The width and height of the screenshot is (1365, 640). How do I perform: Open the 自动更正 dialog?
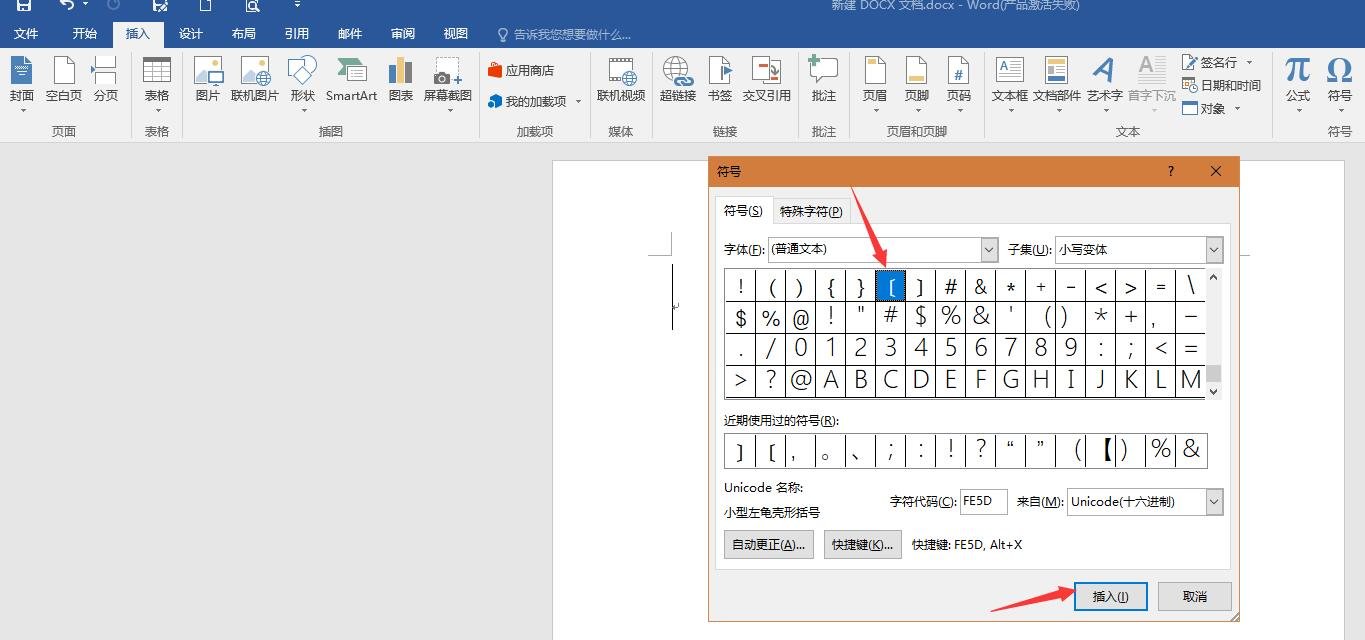coord(767,544)
